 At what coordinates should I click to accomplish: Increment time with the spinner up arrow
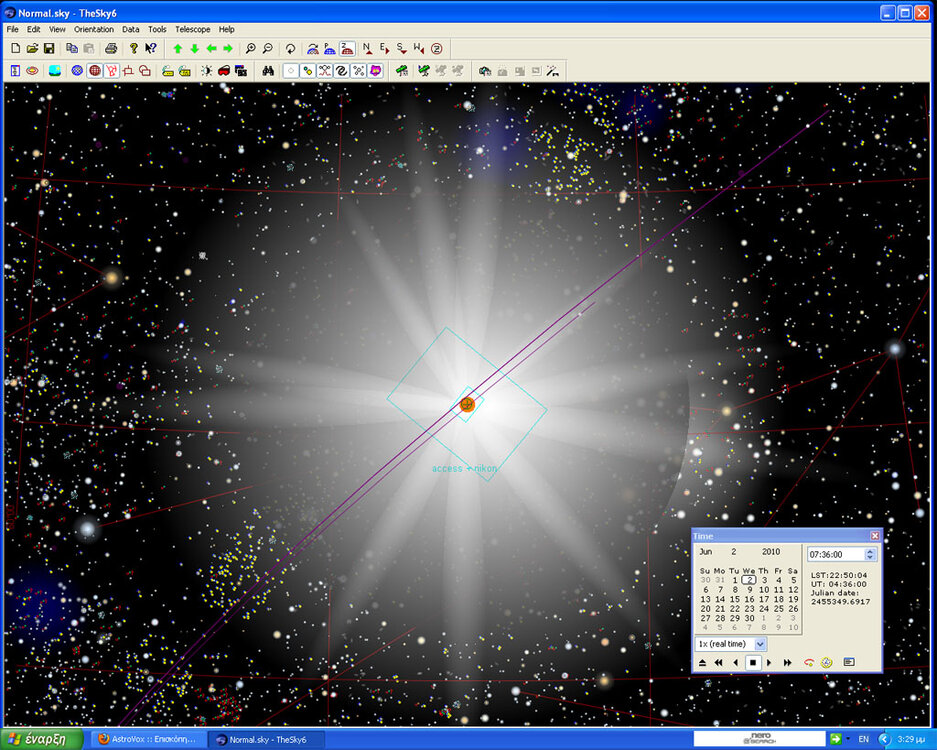pos(870,551)
